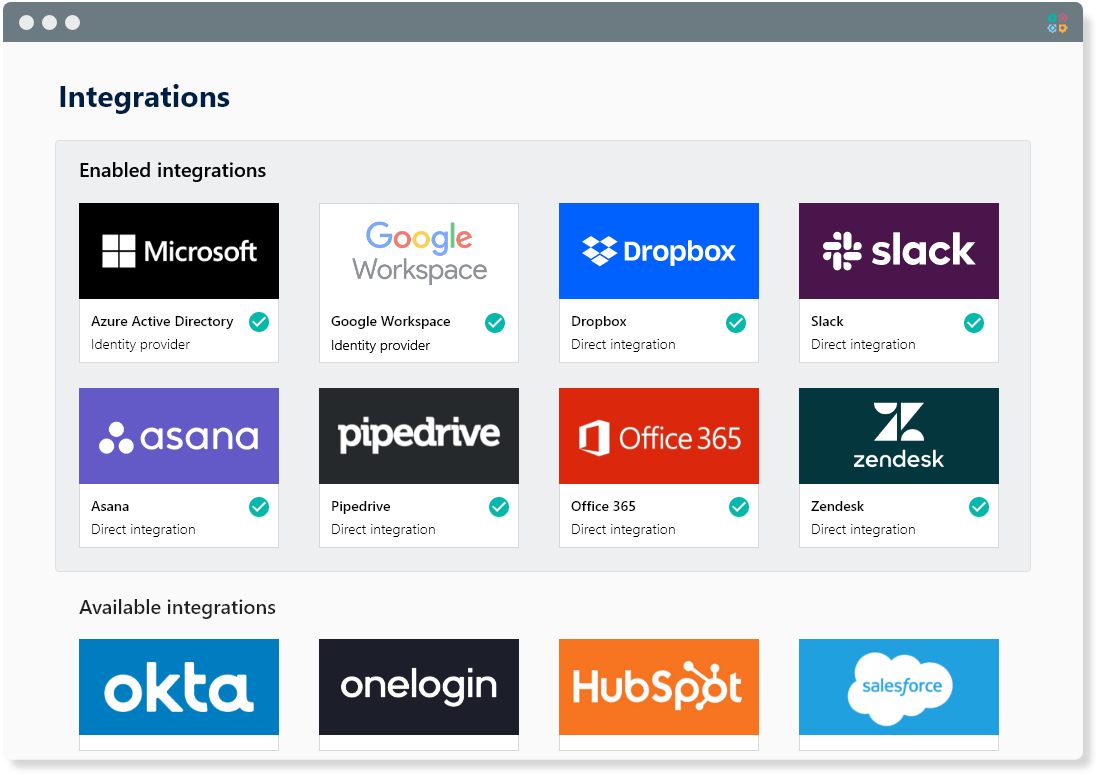Click the Zendesk name label
The image size is (1096, 774).
[x=837, y=506]
